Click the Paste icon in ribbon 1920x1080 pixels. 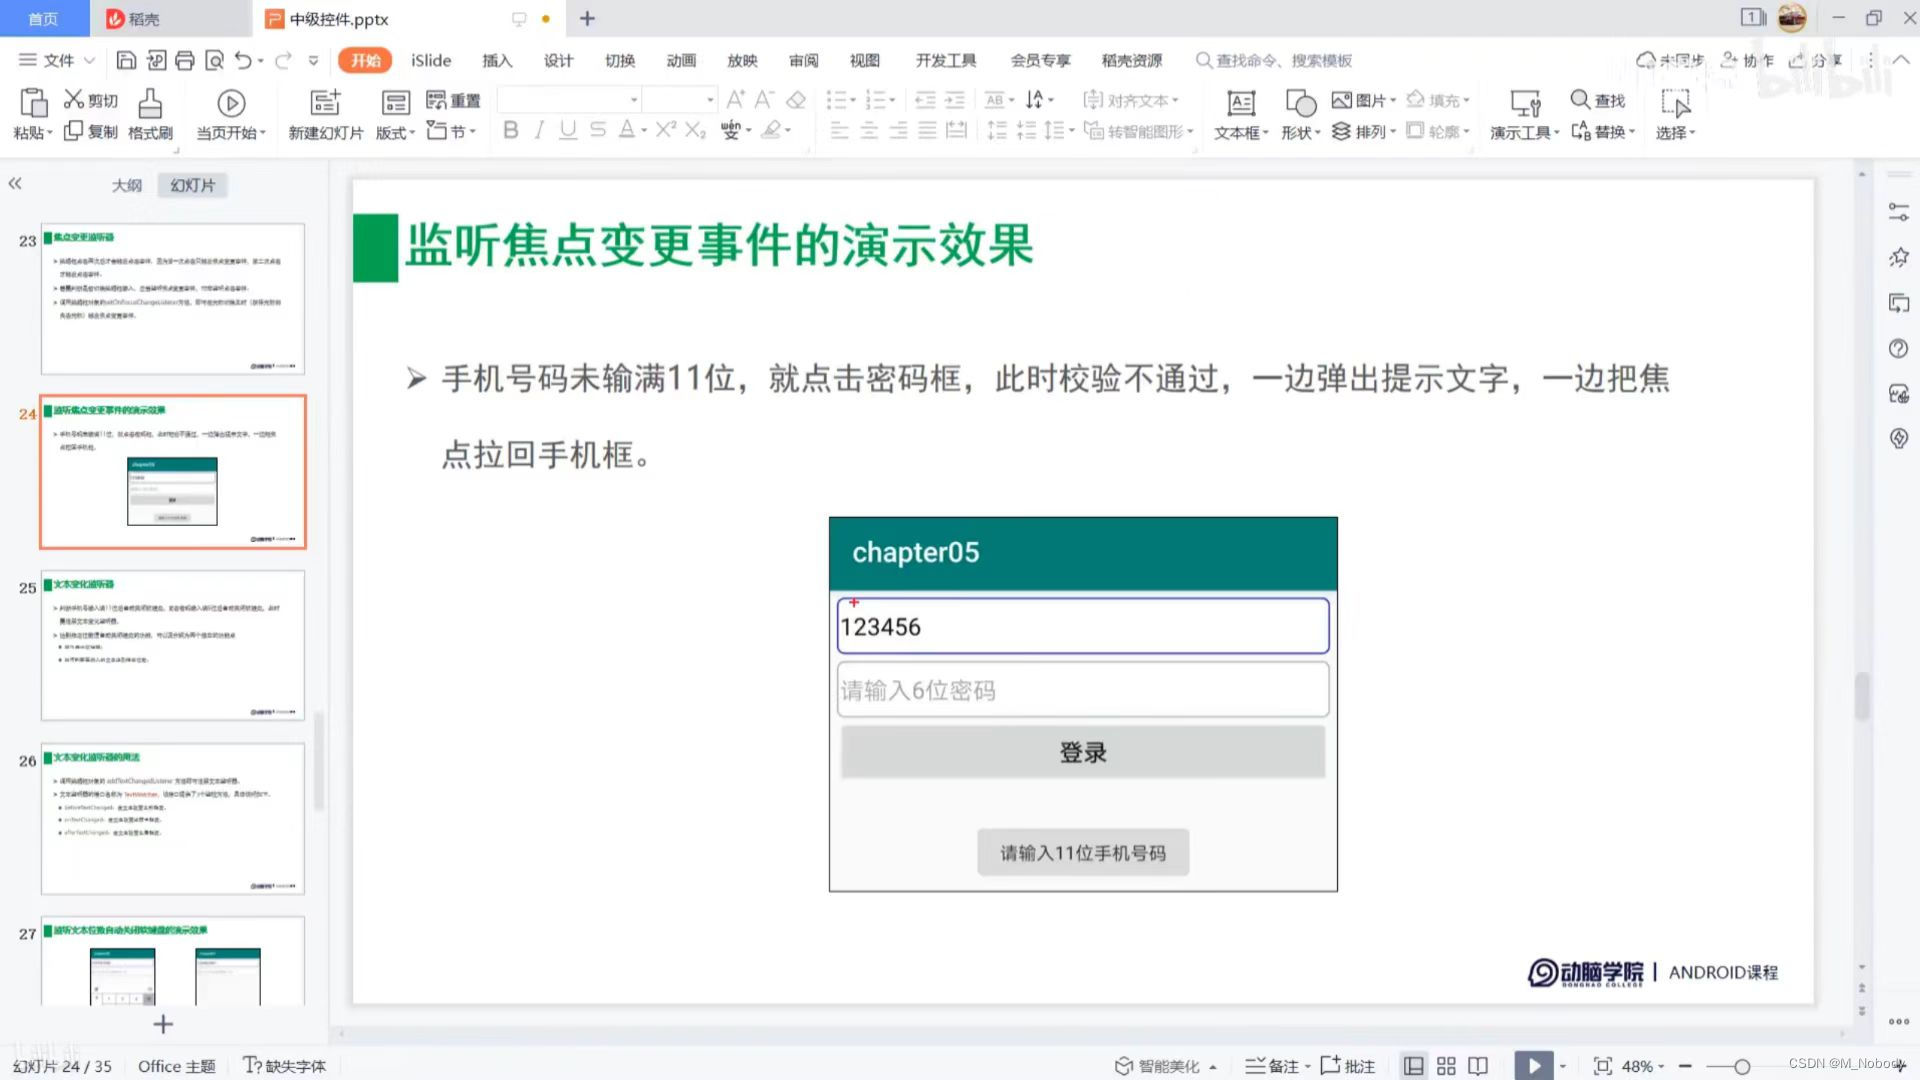pyautogui.click(x=33, y=103)
